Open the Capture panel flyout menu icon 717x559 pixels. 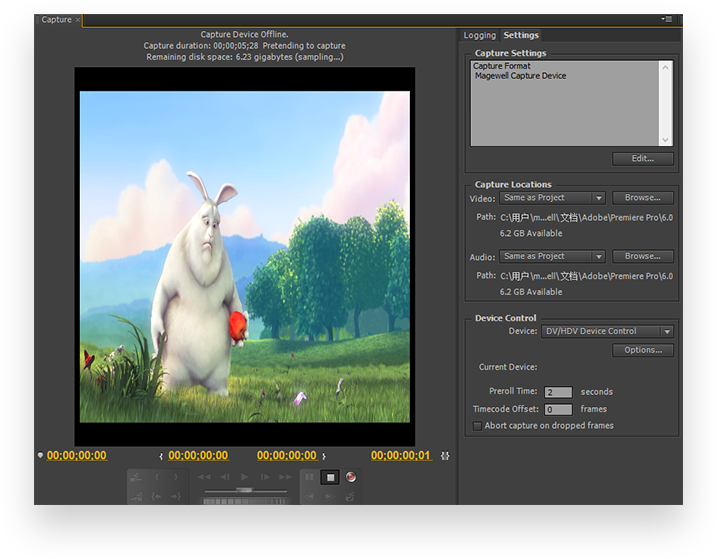pos(667,19)
